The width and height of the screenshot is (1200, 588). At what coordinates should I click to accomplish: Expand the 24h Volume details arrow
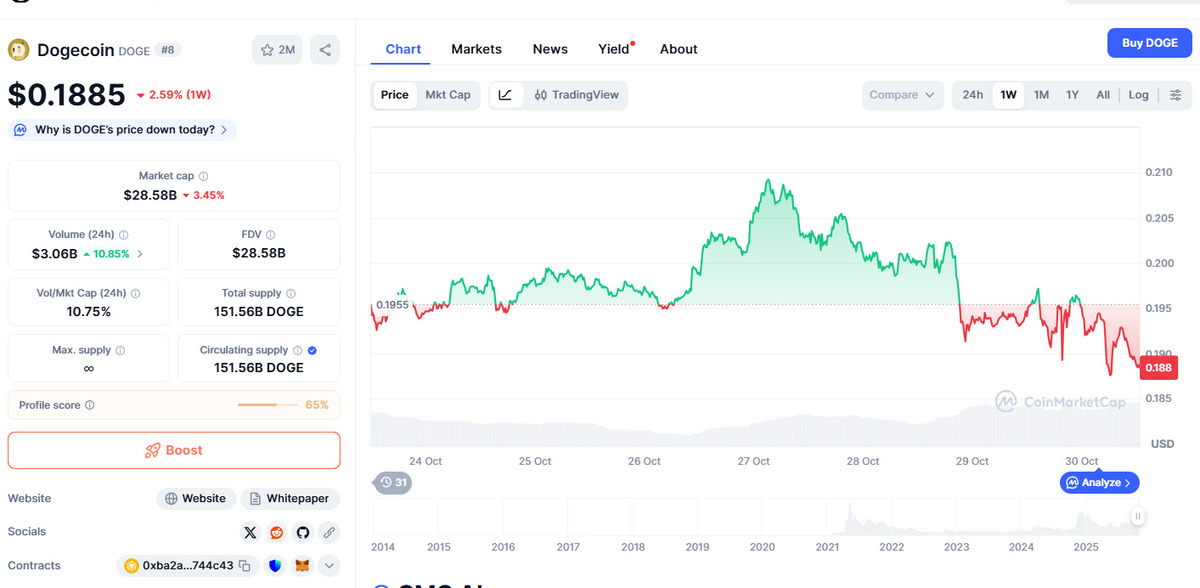tap(139, 254)
